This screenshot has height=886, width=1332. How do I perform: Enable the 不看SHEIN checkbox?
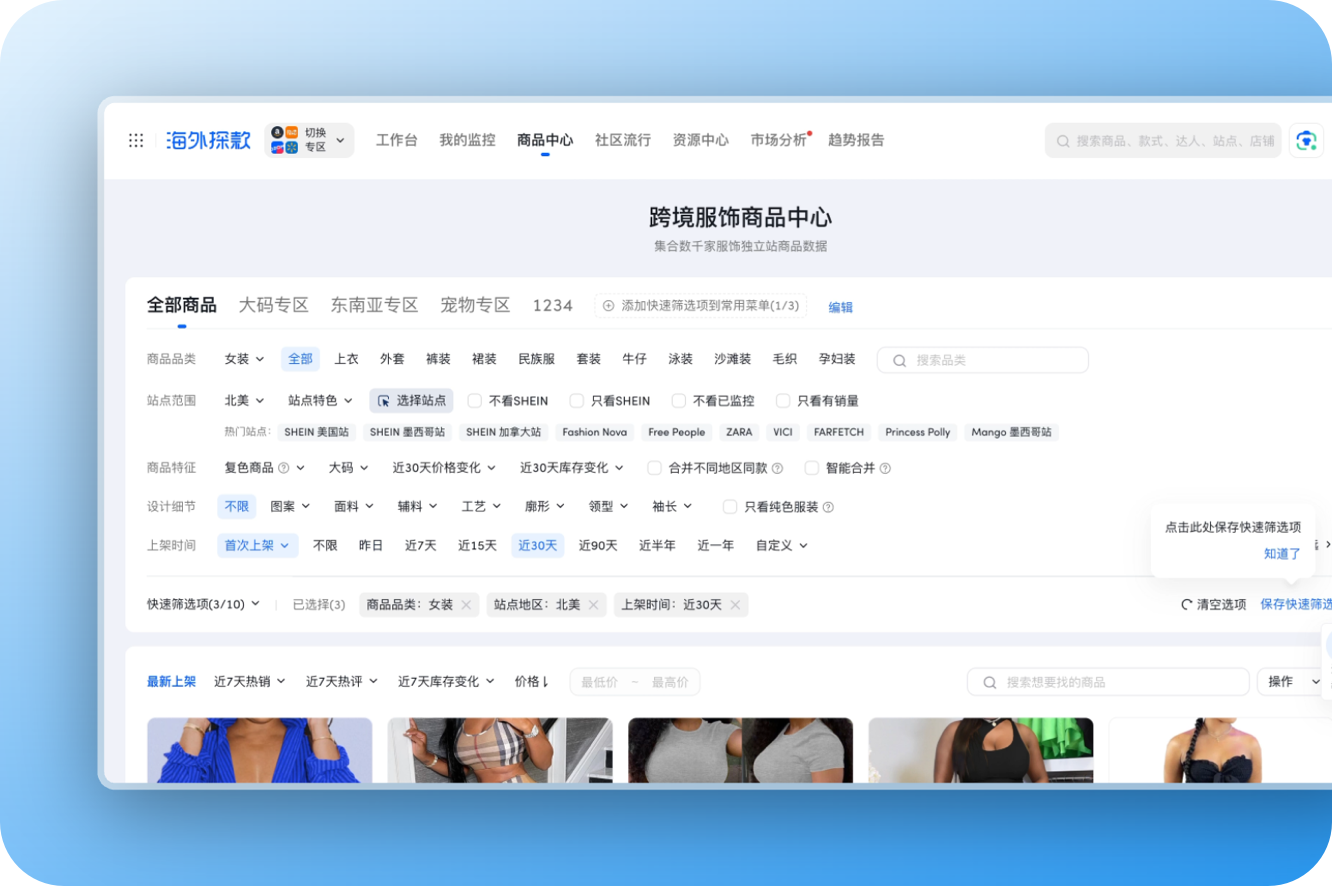(x=475, y=401)
